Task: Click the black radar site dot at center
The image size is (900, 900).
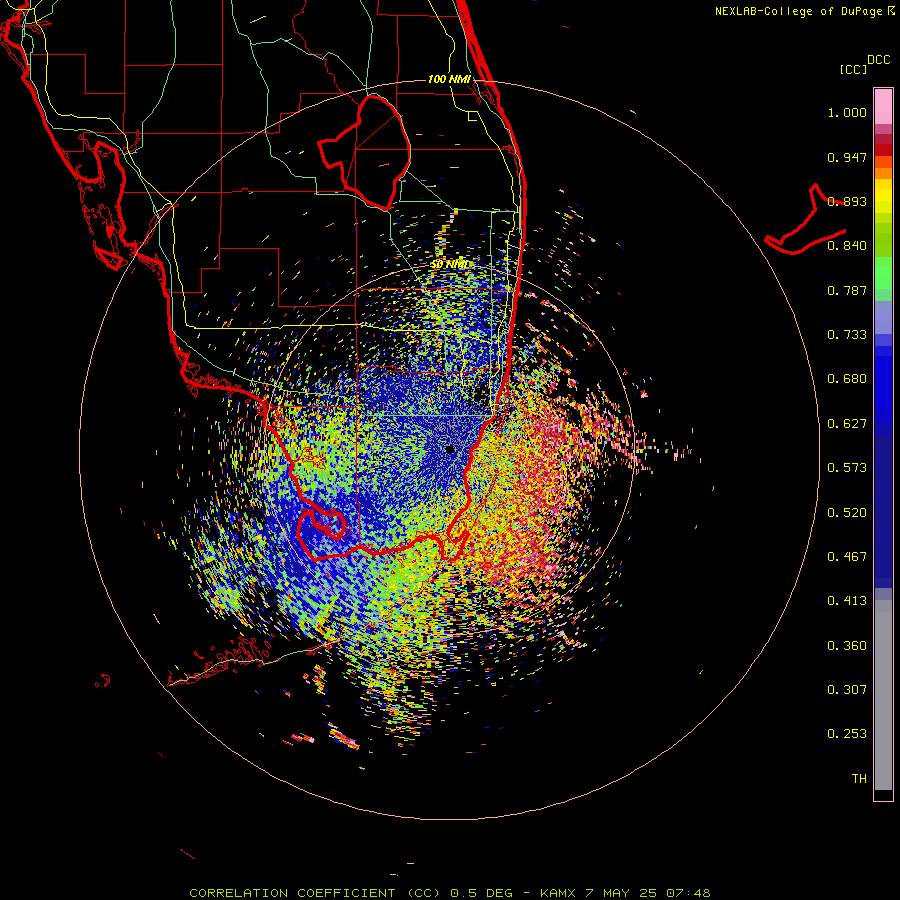Action: point(451,450)
